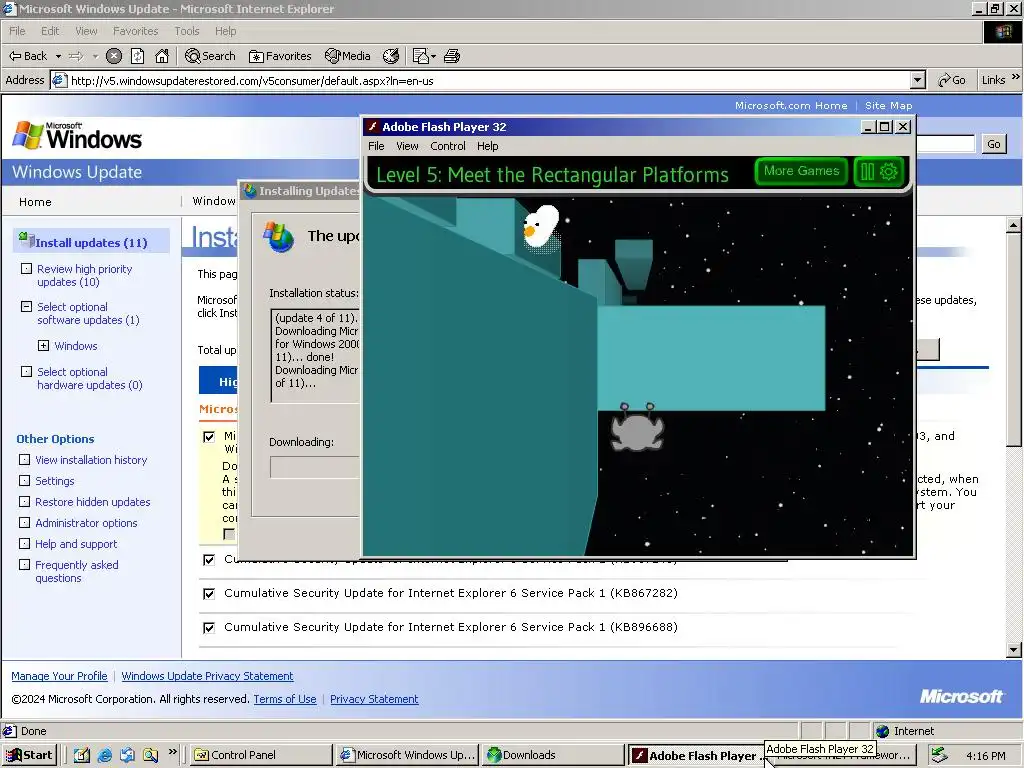The height and width of the screenshot is (768, 1024).
Task: Open the Help menu in Flash Player
Action: tap(487, 146)
